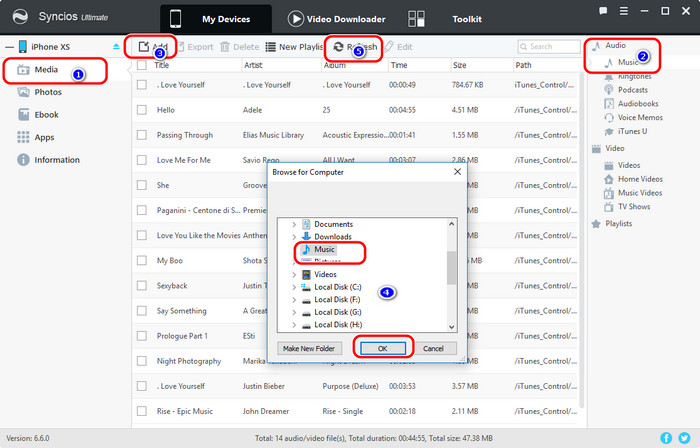
Task: Expand Videos folder in Browse dialog
Action: [294, 274]
